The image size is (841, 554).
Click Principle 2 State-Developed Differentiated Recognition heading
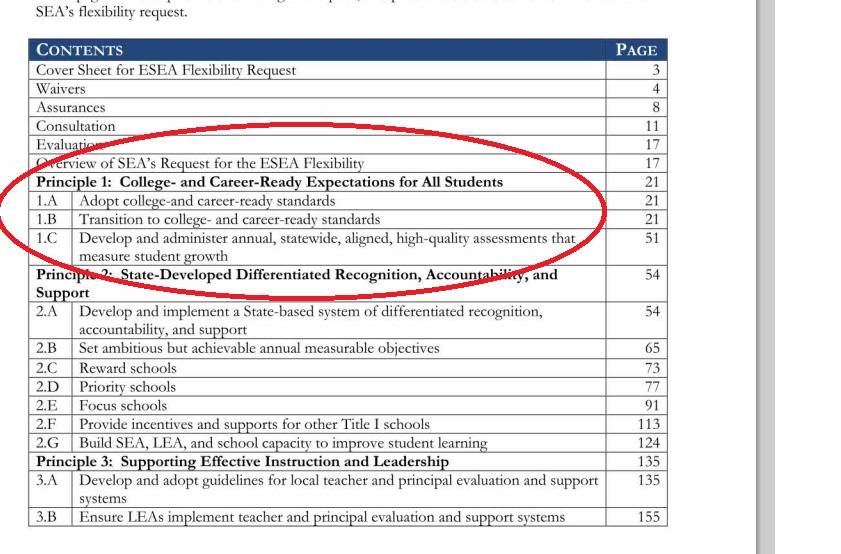click(x=297, y=275)
